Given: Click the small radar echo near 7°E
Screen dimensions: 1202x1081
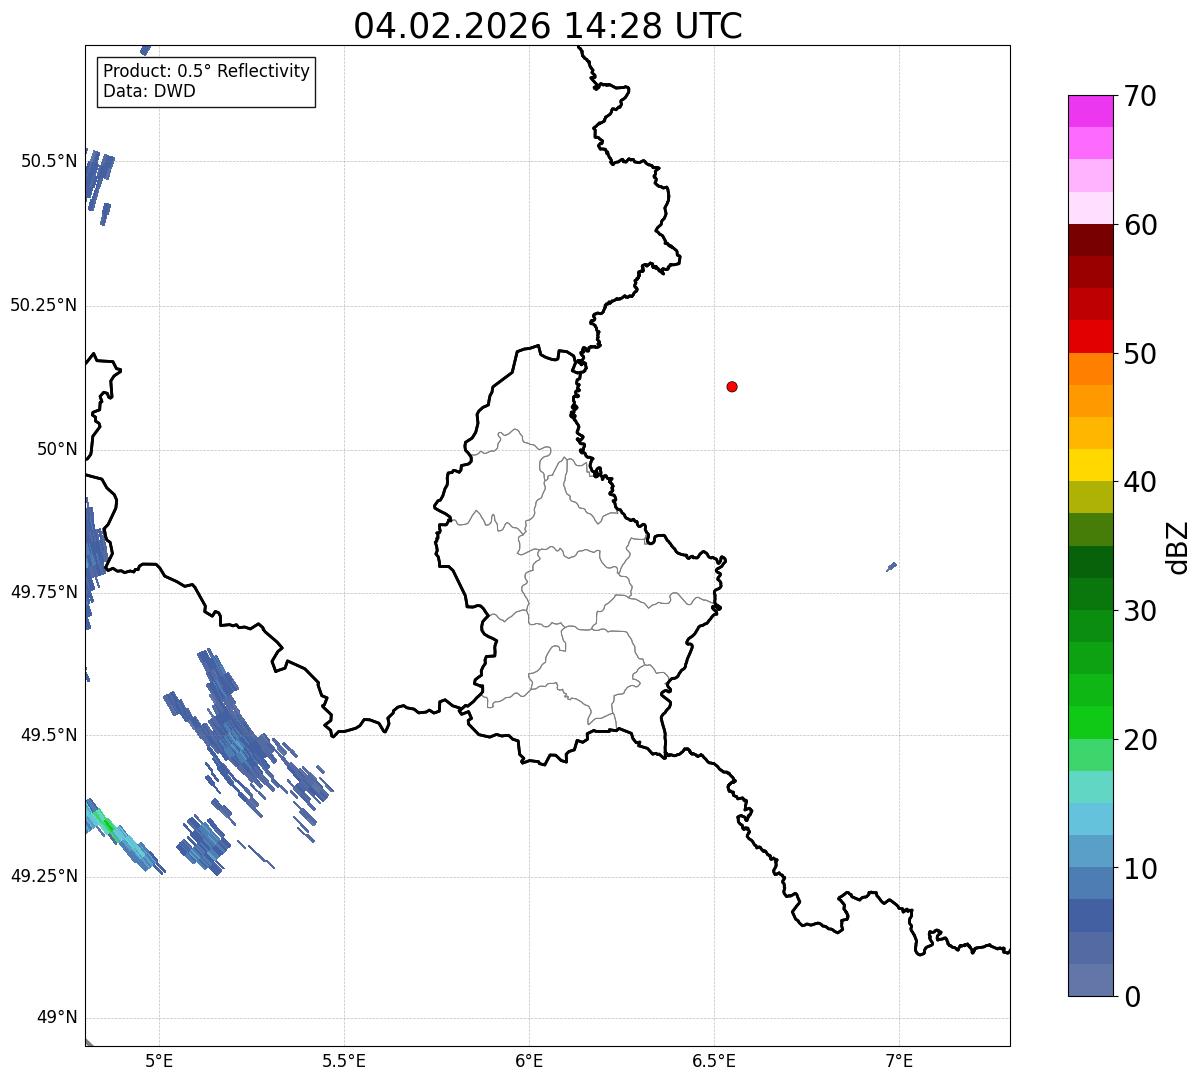Looking at the screenshot, I should pos(891,567).
